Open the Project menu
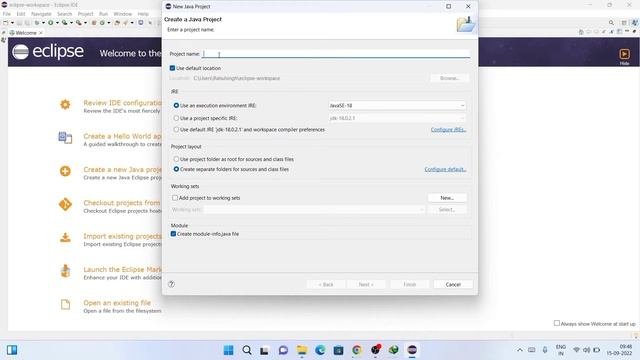The image size is (640, 360). [x=85, y=14]
